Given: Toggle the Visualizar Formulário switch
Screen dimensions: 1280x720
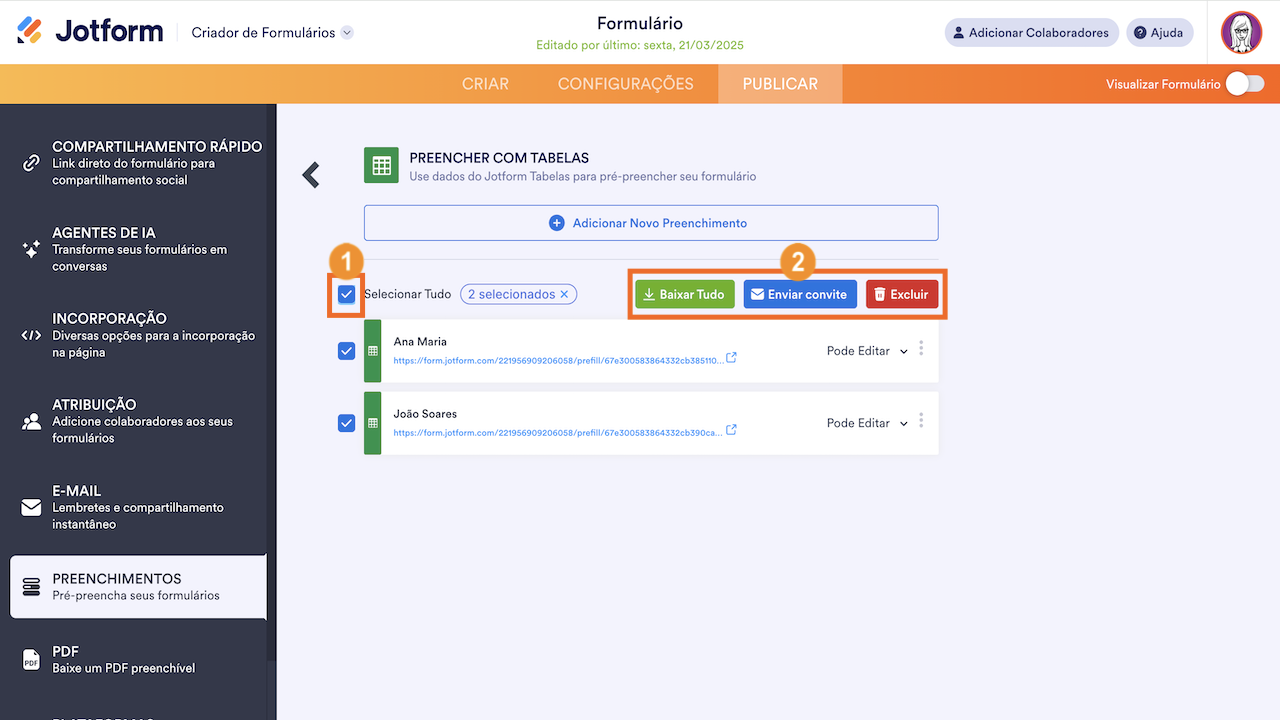Looking at the screenshot, I should coord(1245,84).
